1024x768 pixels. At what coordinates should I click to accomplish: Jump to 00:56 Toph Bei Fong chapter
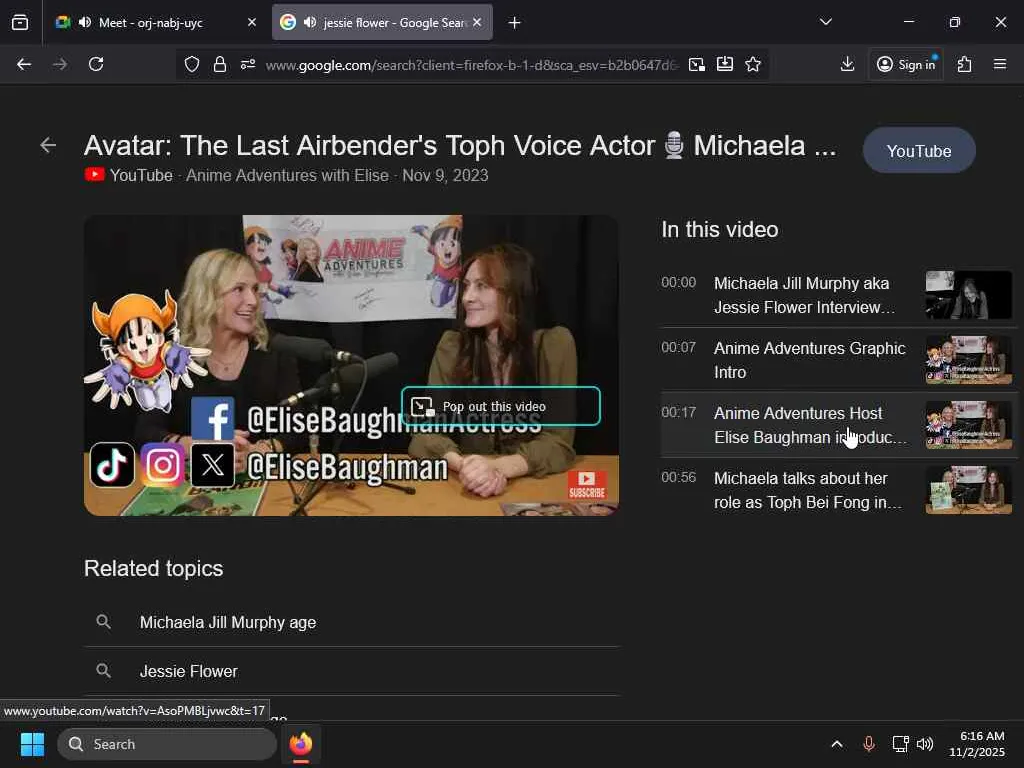(839, 490)
